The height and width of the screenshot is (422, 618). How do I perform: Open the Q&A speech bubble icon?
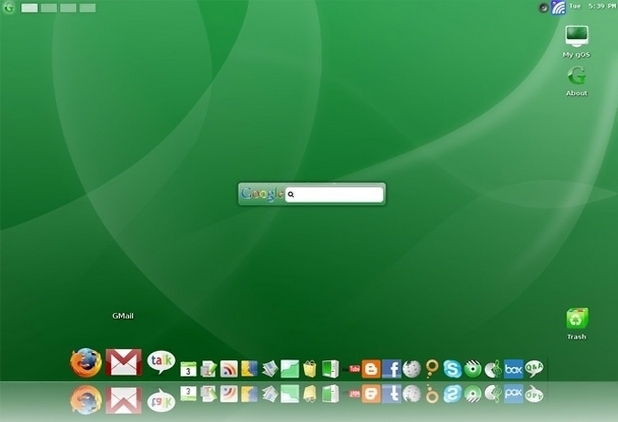(x=534, y=369)
